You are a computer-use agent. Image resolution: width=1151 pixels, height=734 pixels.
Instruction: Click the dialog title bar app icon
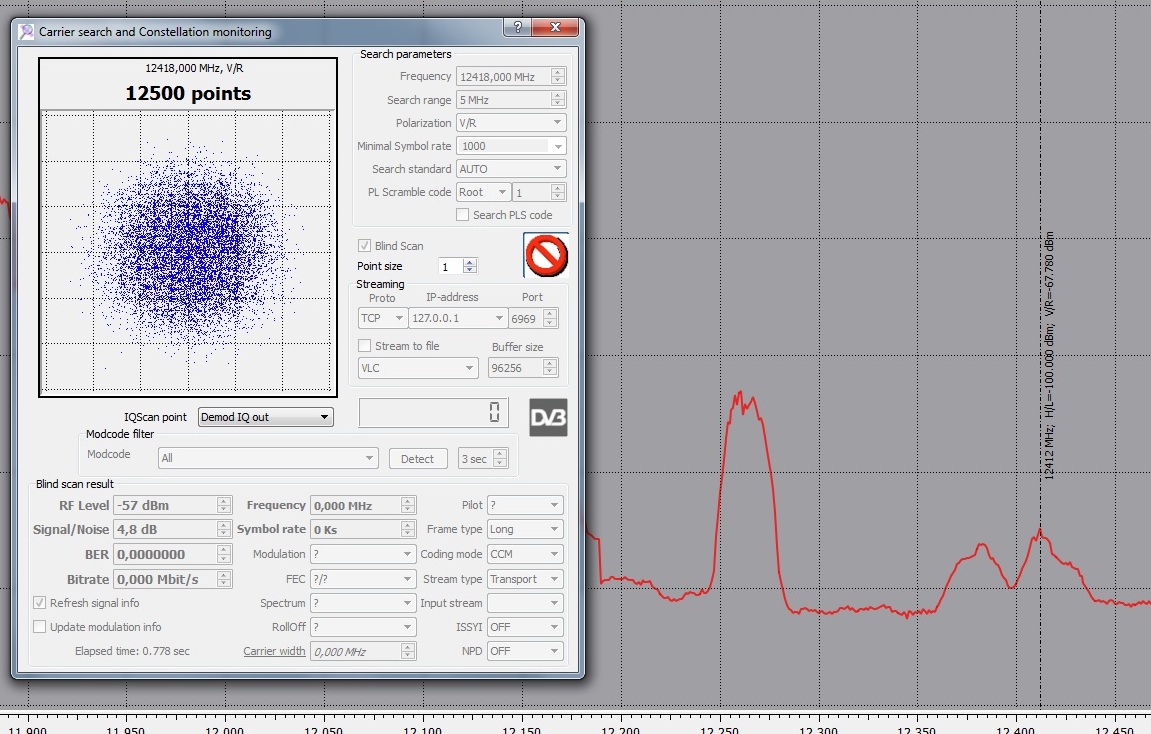pyautogui.click(x=26, y=32)
